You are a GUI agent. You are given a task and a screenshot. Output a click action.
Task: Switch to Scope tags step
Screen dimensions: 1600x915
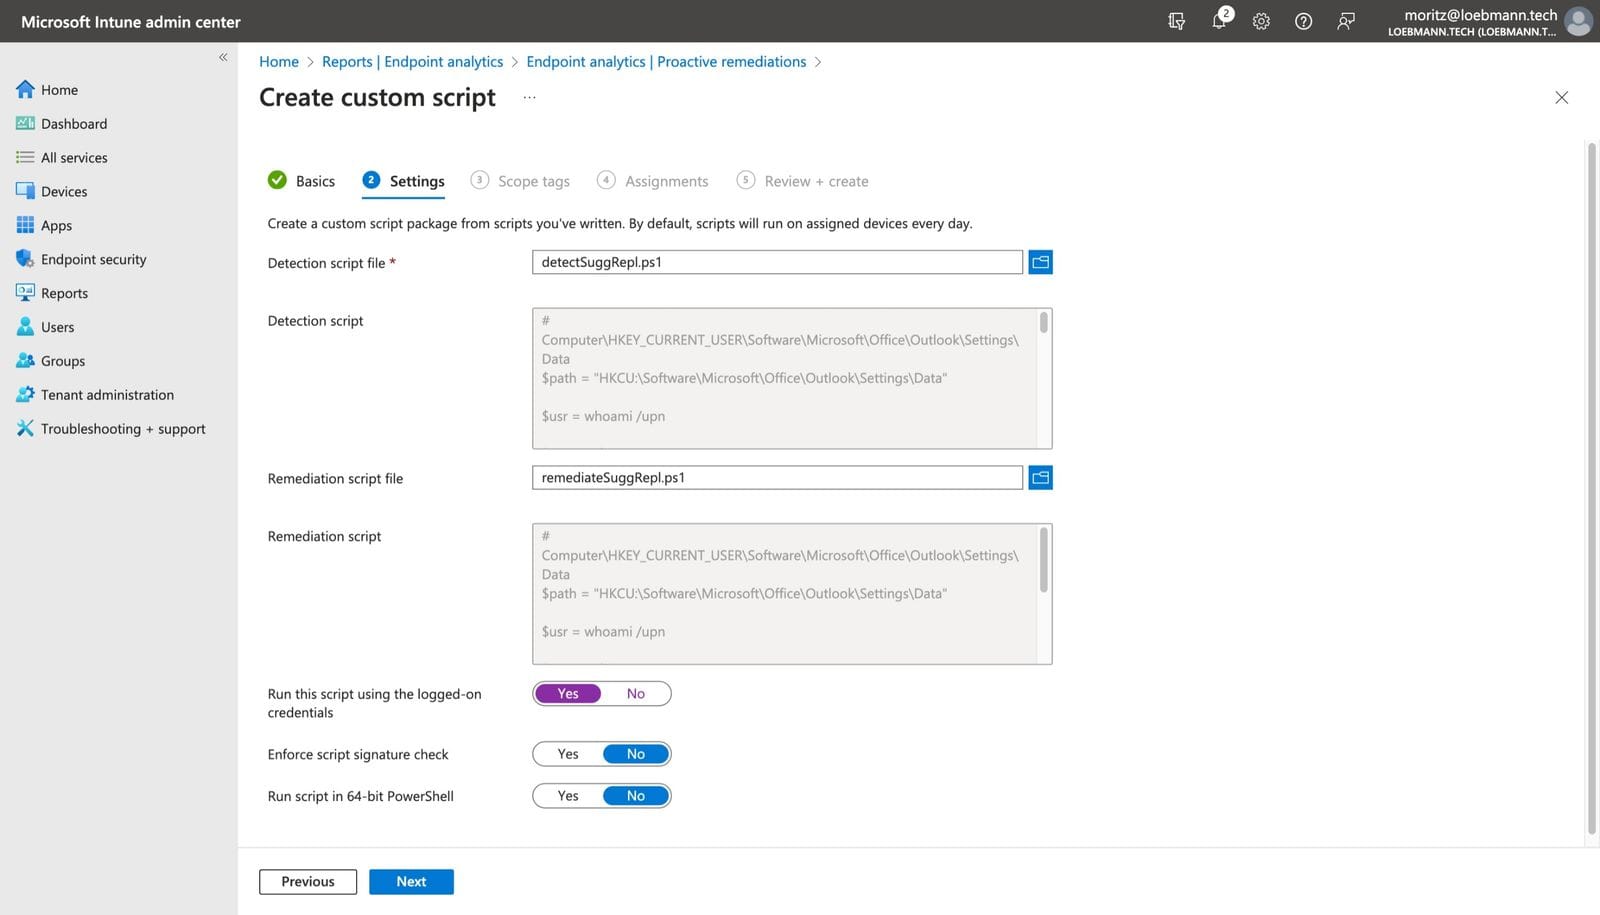pyautogui.click(x=520, y=181)
